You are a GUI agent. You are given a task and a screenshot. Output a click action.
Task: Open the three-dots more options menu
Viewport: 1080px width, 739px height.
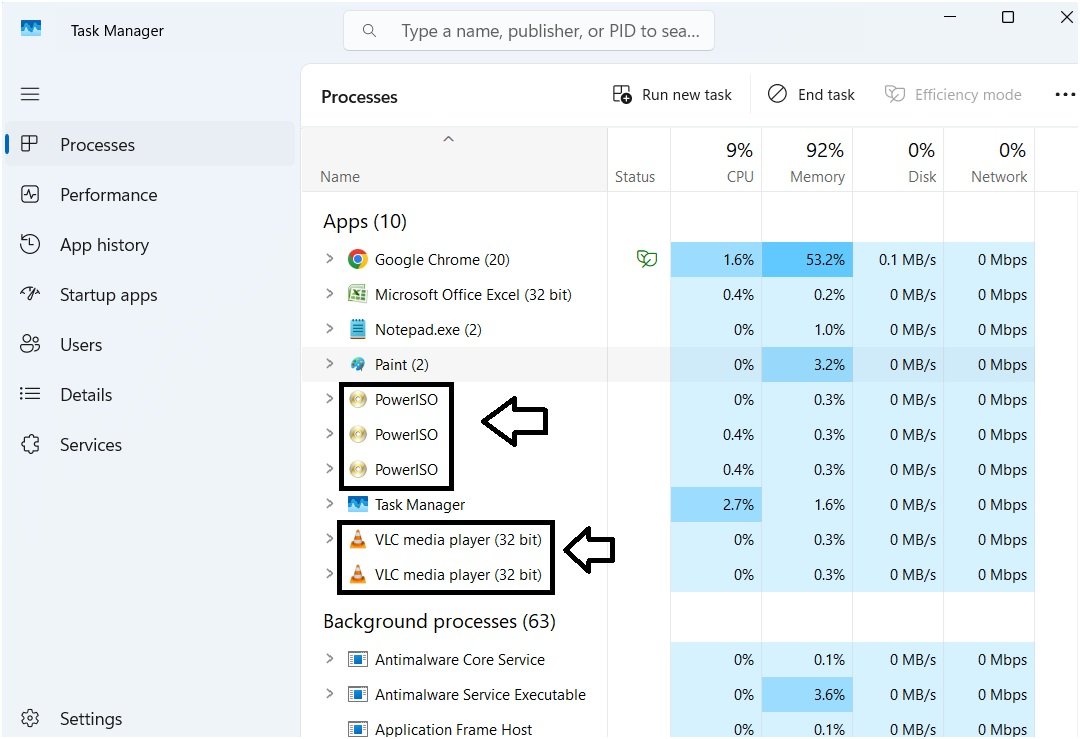(x=1065, y=94)
